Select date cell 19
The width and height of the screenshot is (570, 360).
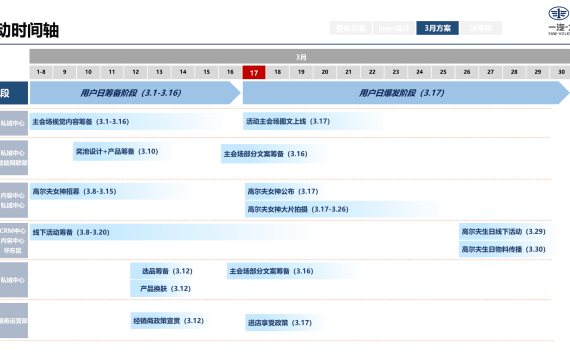[x=301, y=72]
